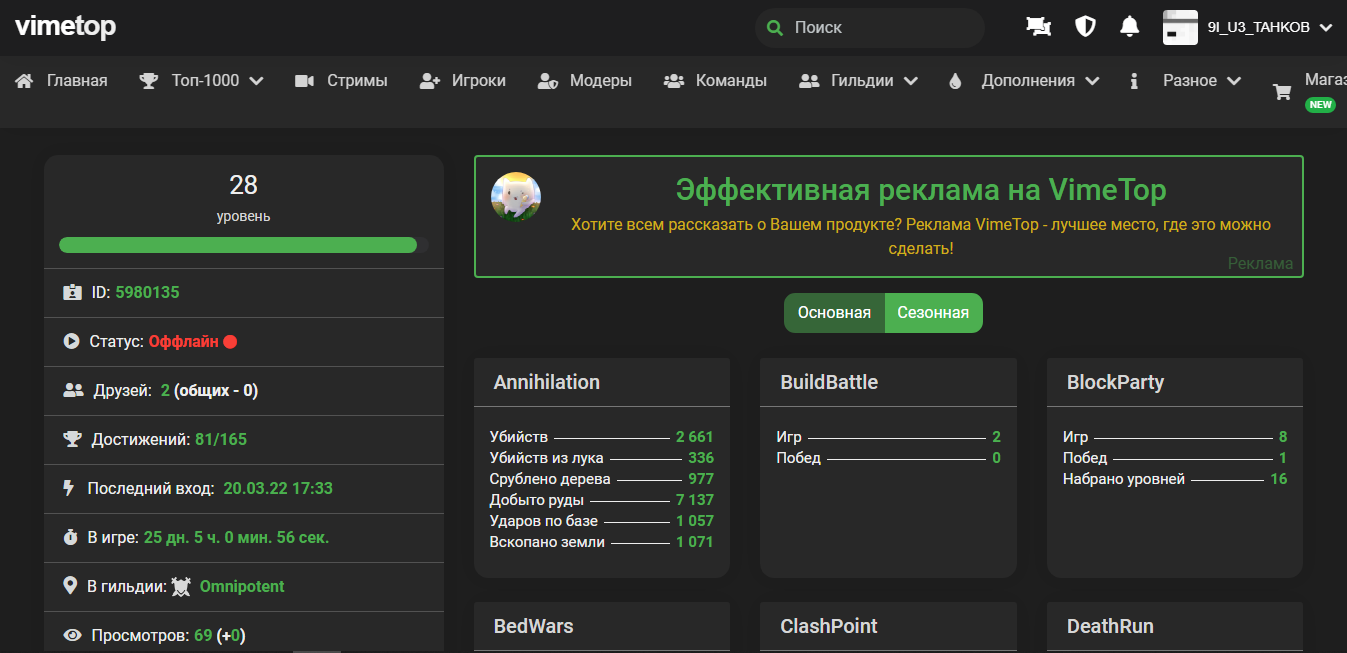This screenshot has width=1347, height=653.
Task: Click the player ID 5980135
Action: click(147, 293)
